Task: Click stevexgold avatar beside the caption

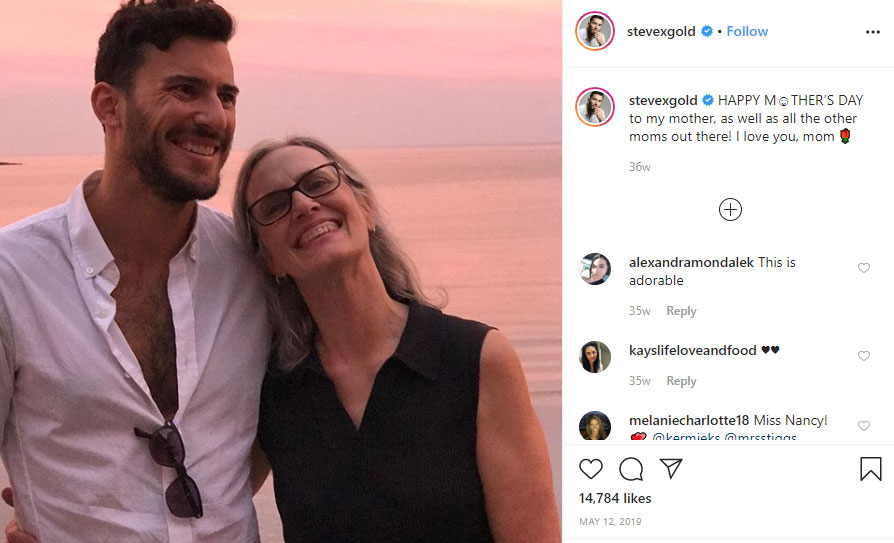Action: [x=594, y=106]
